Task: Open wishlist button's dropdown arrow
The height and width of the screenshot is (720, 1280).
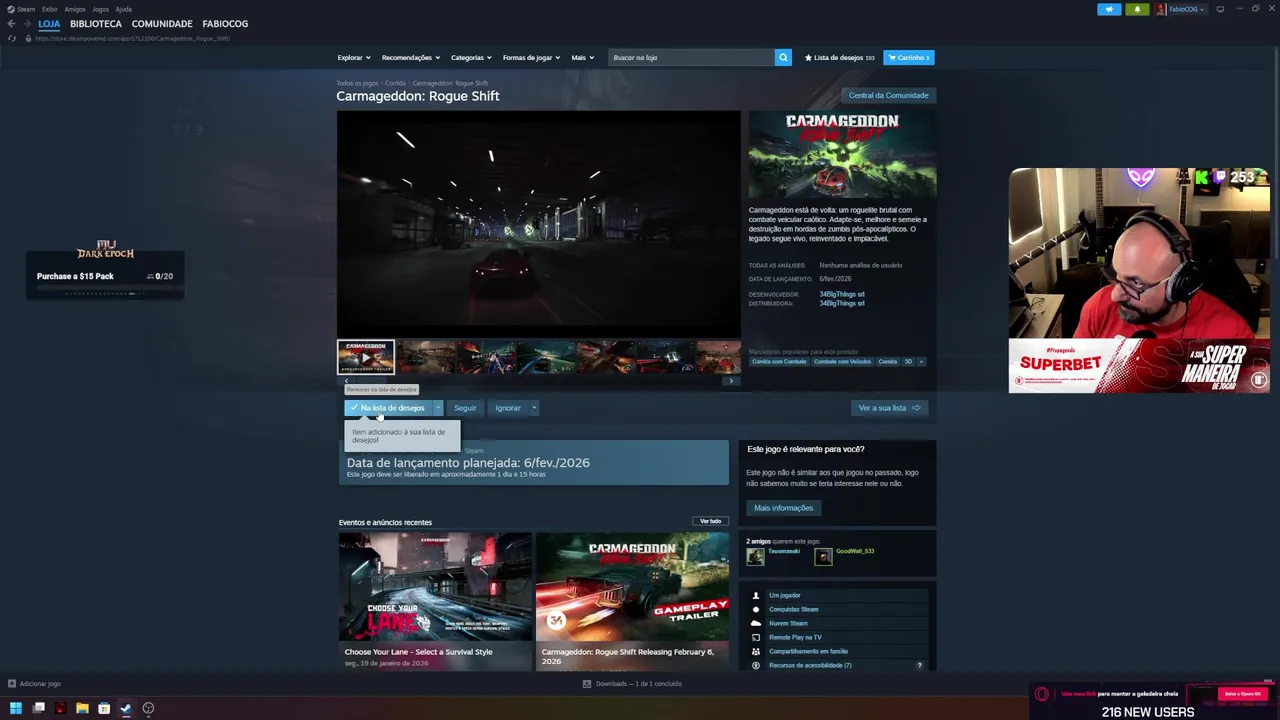Action: 438,408
